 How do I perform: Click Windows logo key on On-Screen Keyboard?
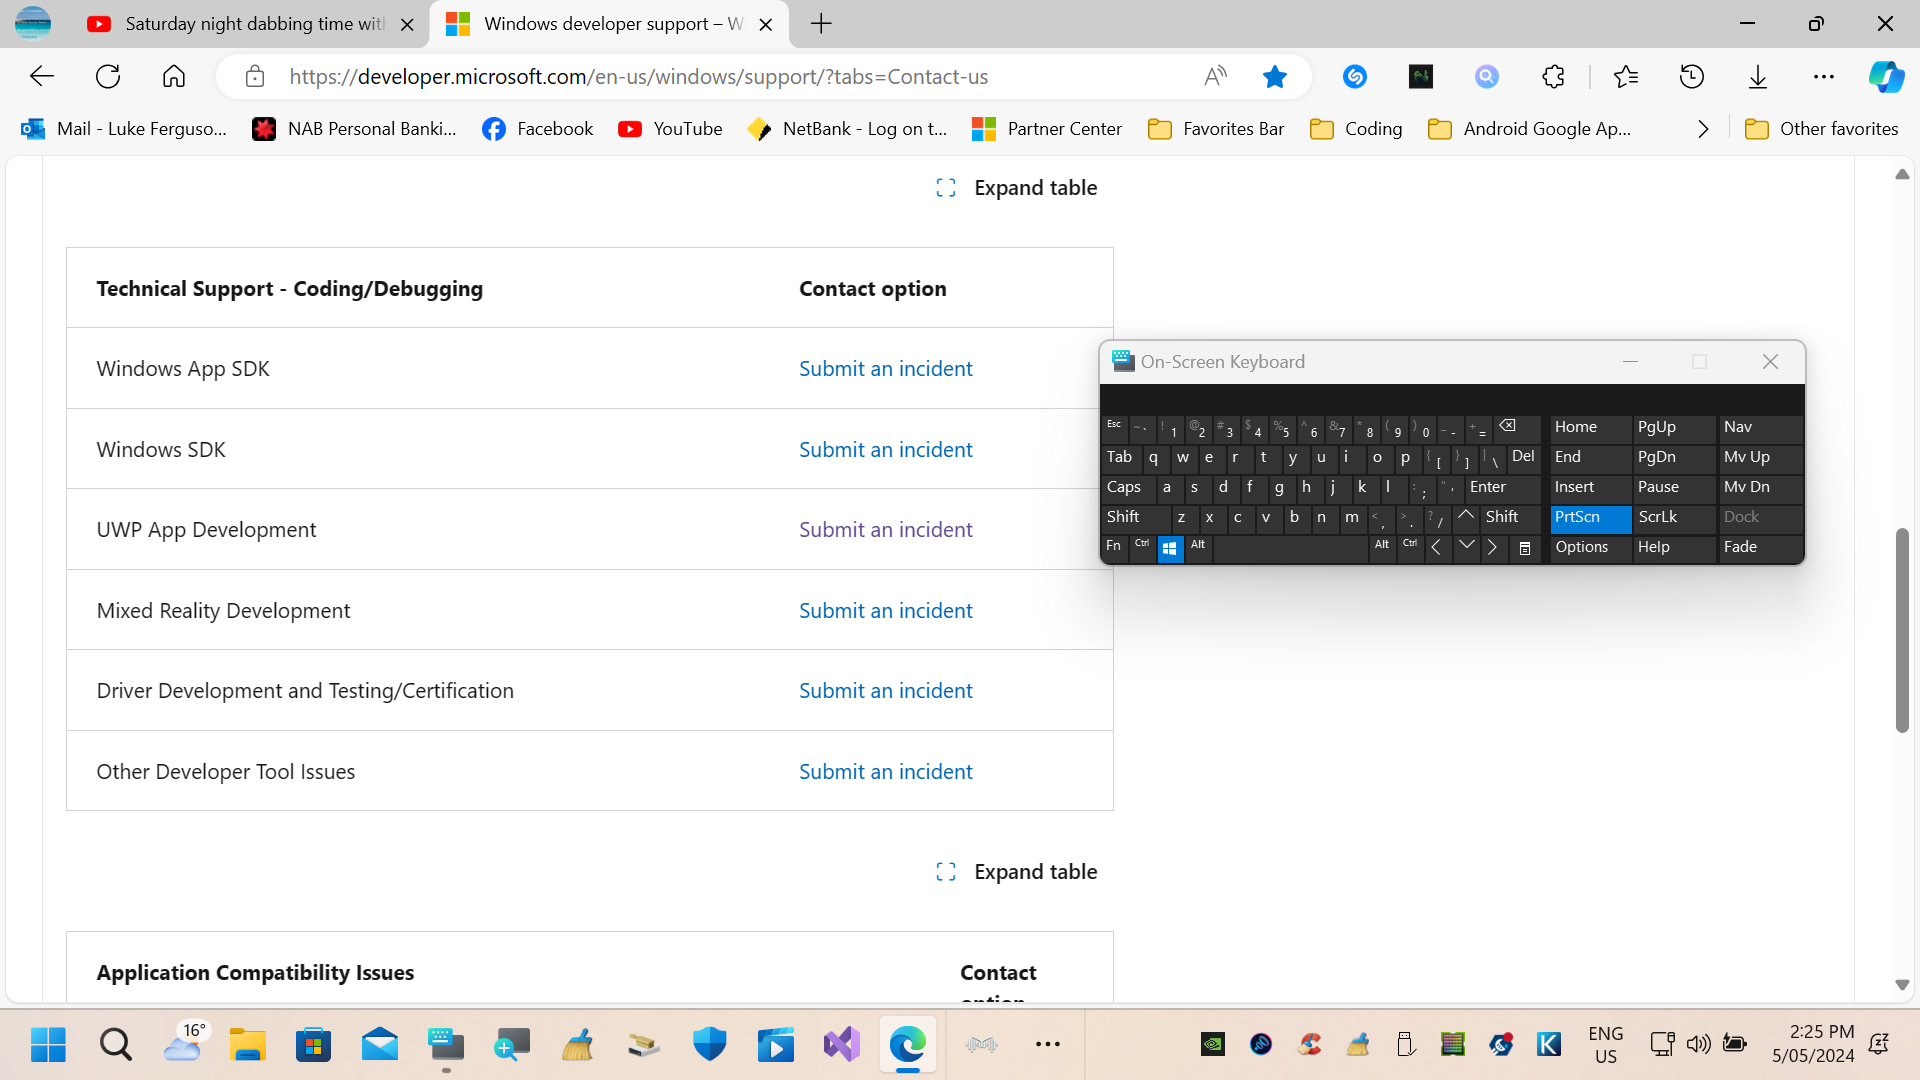(1170, 548)
